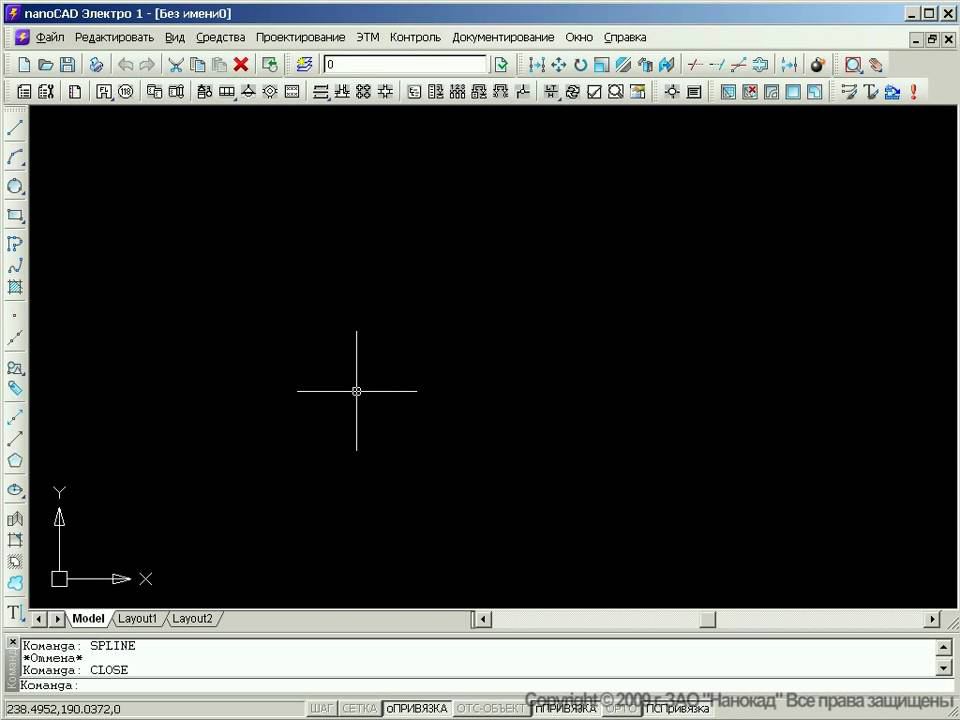Toggle пПРИВЯЗКА snap mode
Viewport: 960px width, 720px height.
[565, 708]
